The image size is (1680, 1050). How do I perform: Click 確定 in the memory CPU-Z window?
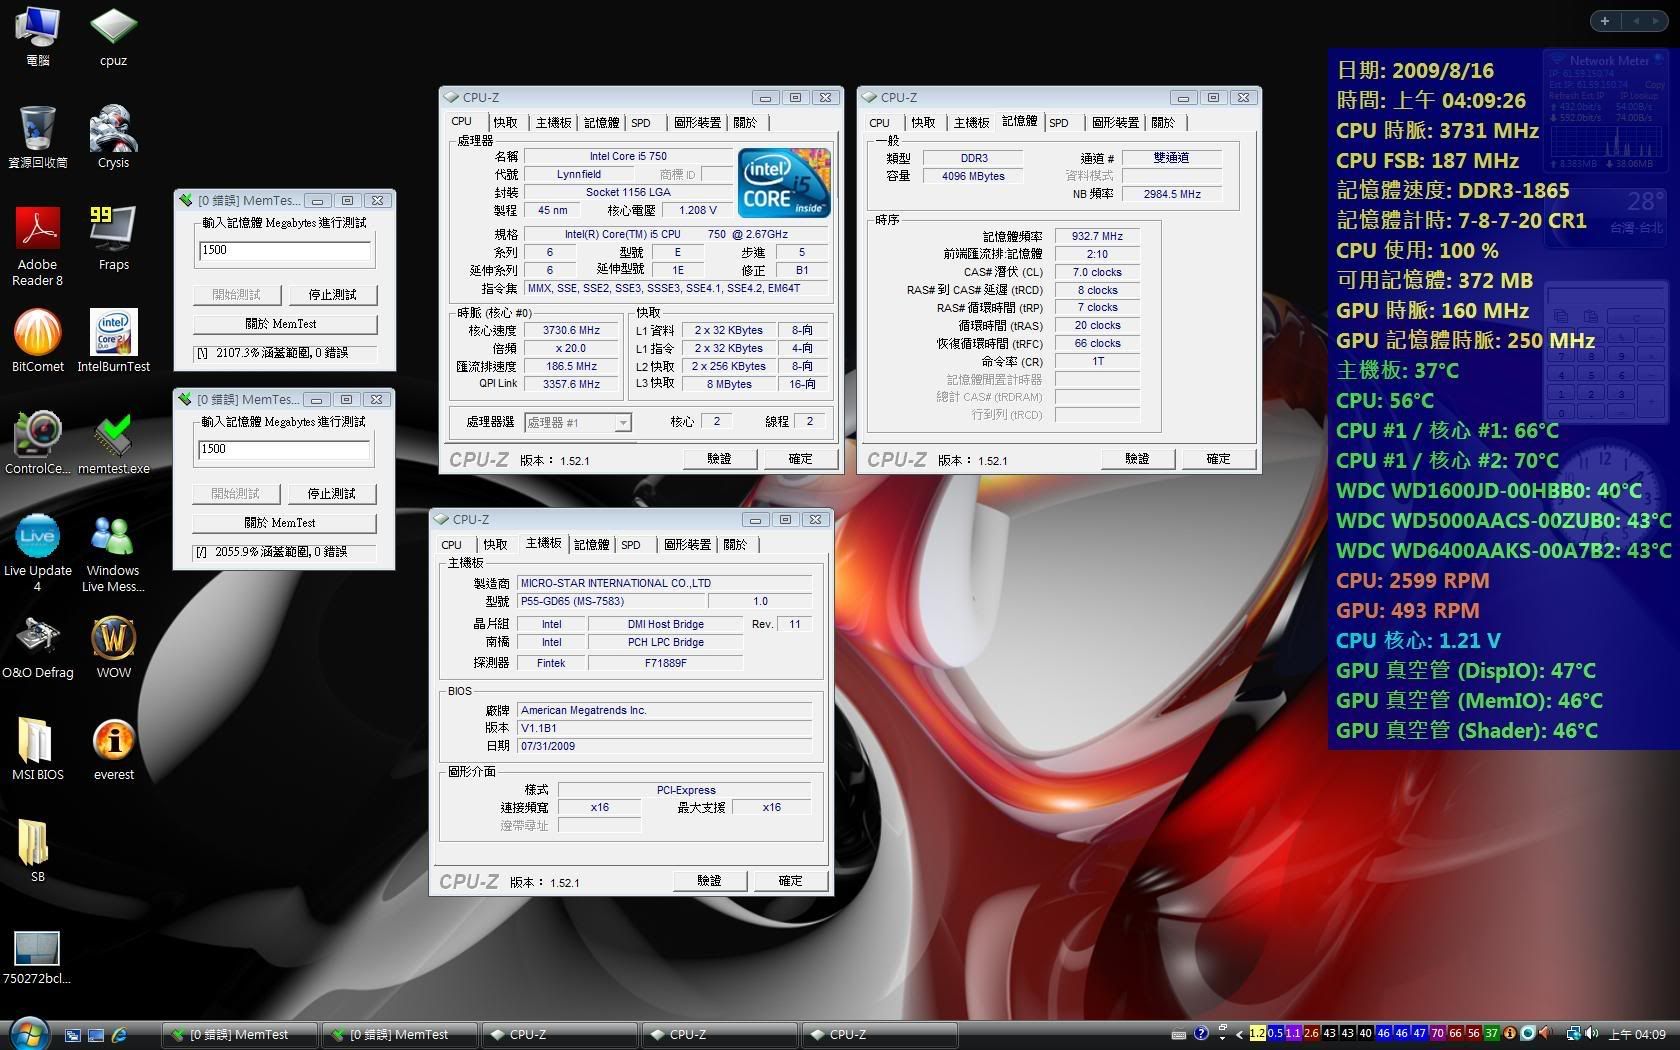pyautogui.click(x=1219, y=459)
